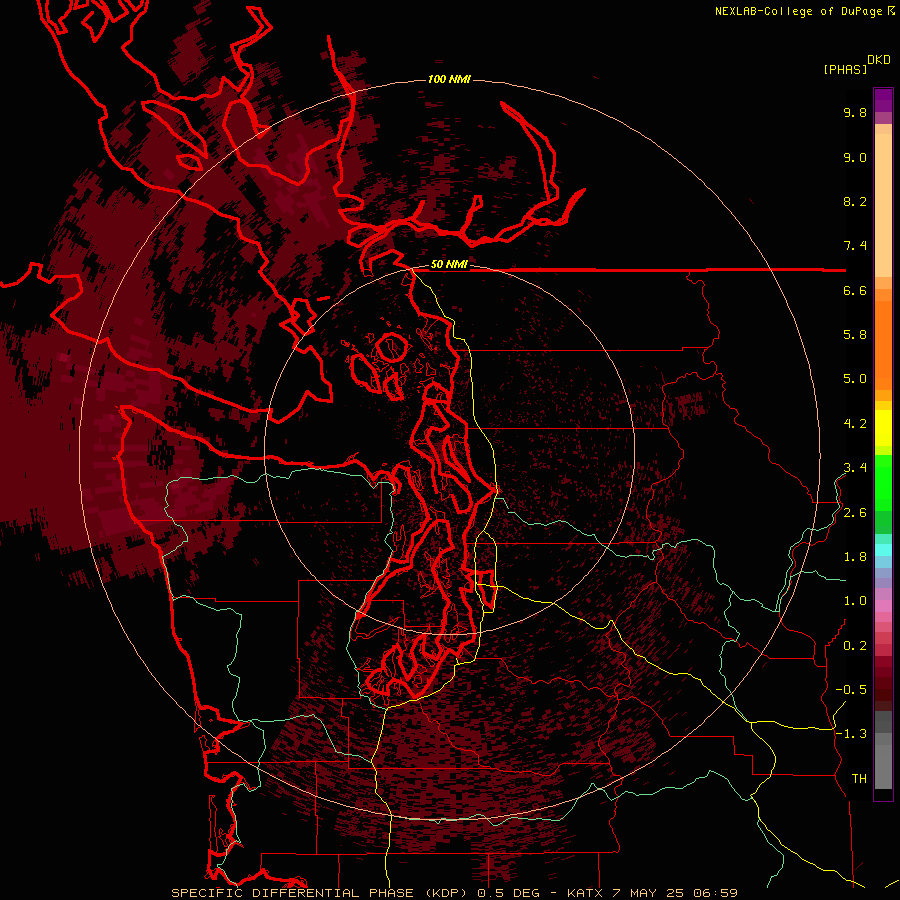Click the purple swatch atop the color bar

pos(883,100)
